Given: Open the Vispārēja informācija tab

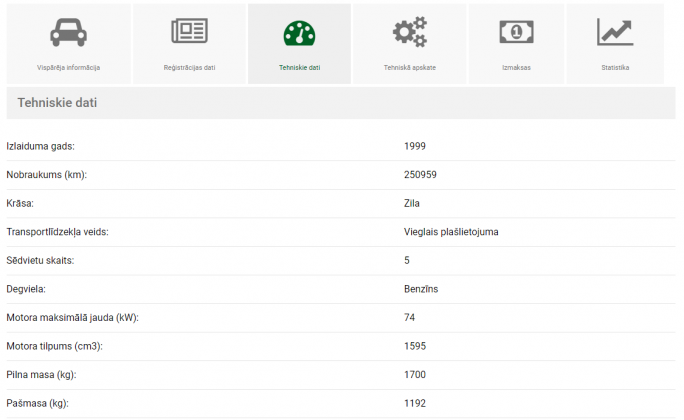Looking at the screenshot, I should 69,68.
